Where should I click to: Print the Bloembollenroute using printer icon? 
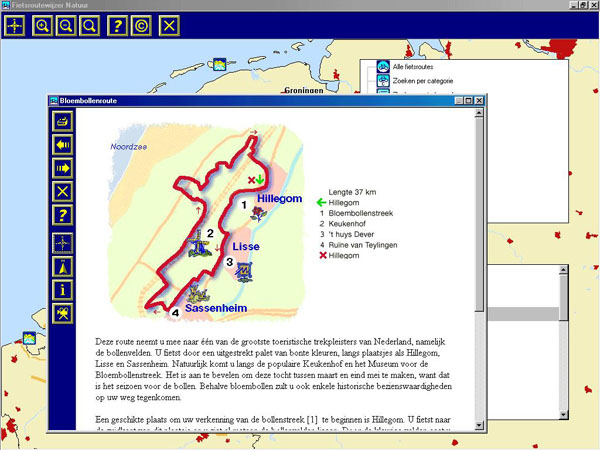click(x=64, y=121)
